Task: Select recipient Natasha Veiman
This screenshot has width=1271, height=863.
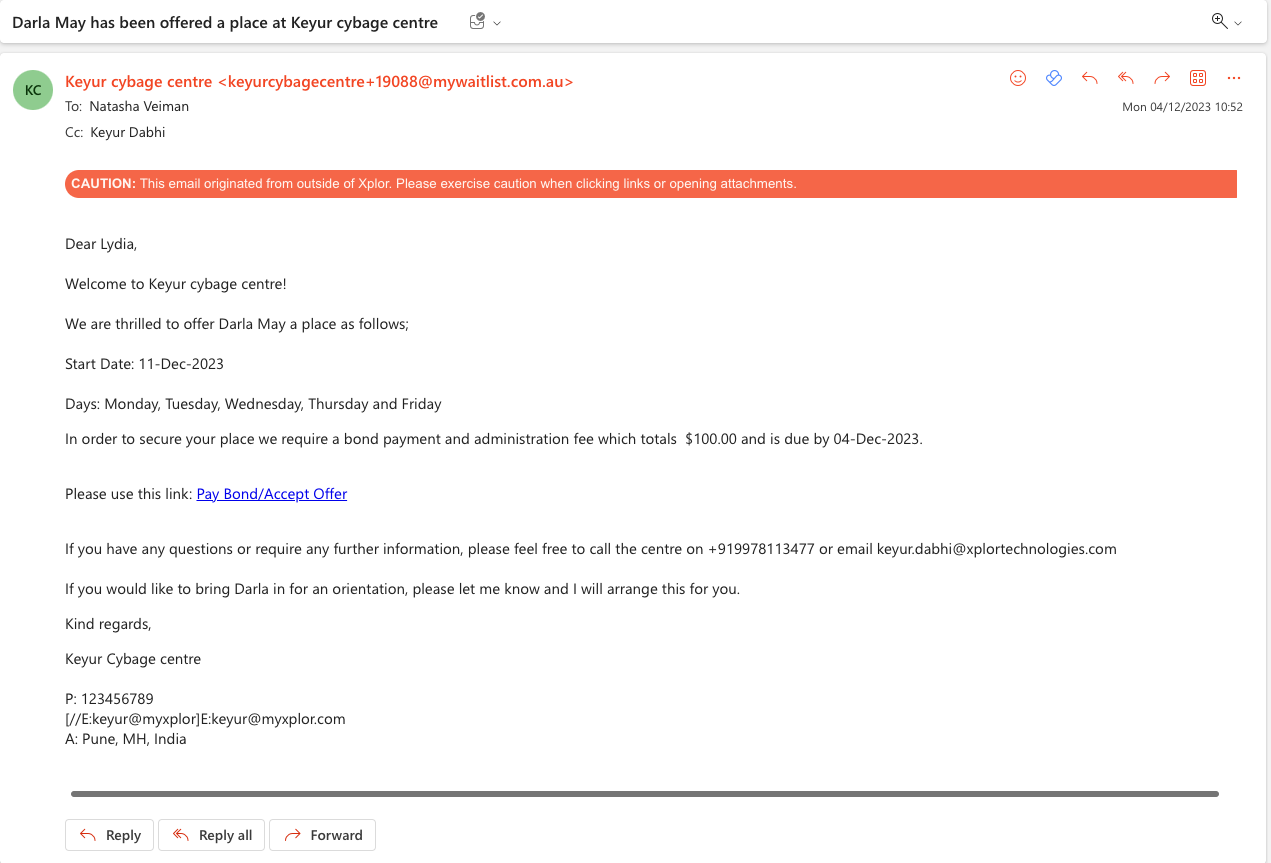Action: 138,106
